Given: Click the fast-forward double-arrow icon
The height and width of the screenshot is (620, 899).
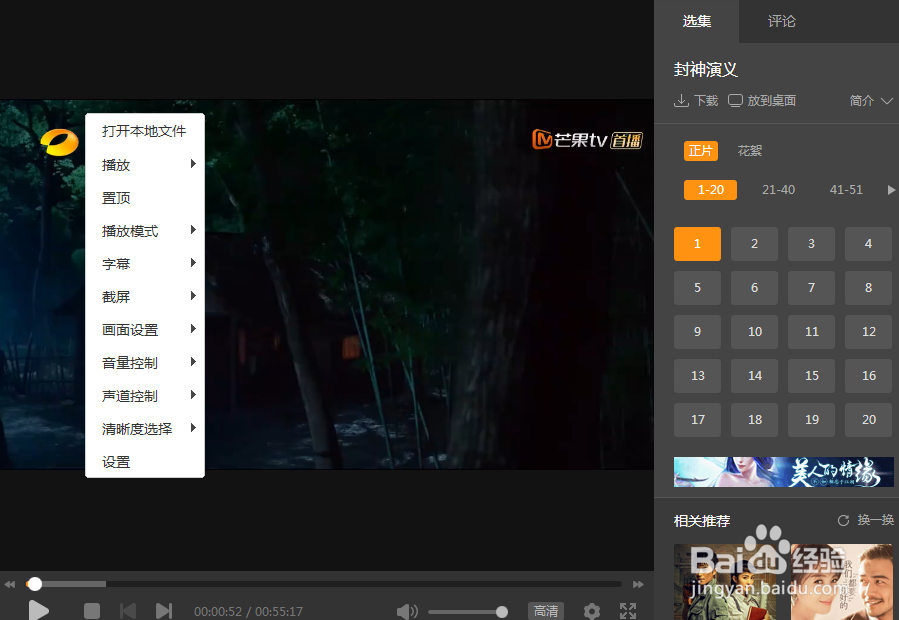Looking at the screenshot, I should 638,584.
